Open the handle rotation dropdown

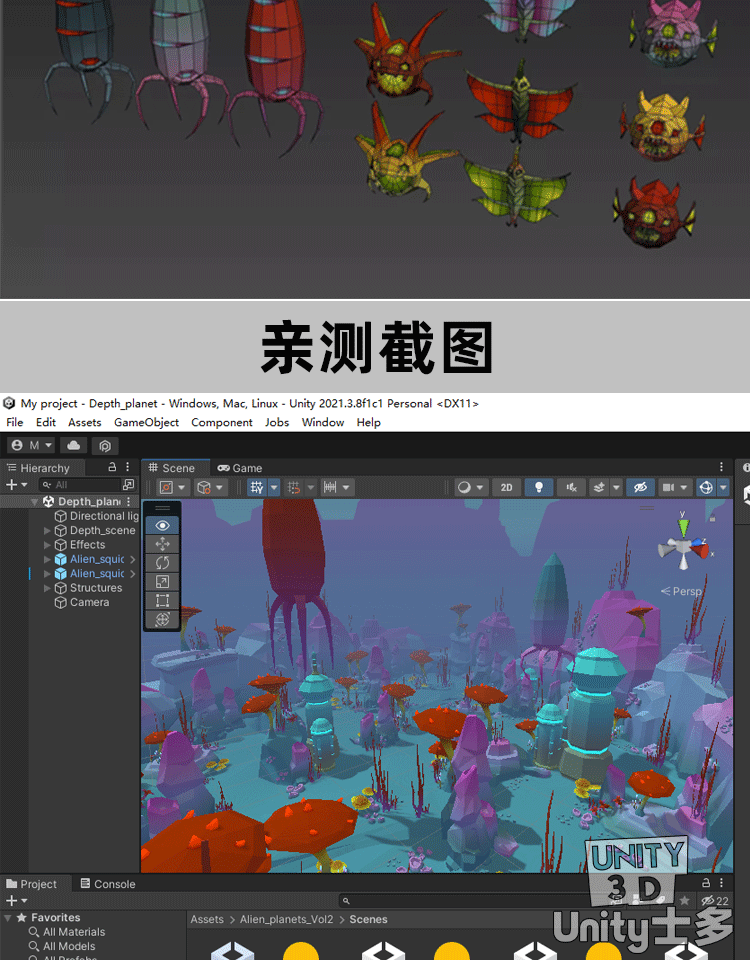tap(210, 487)
